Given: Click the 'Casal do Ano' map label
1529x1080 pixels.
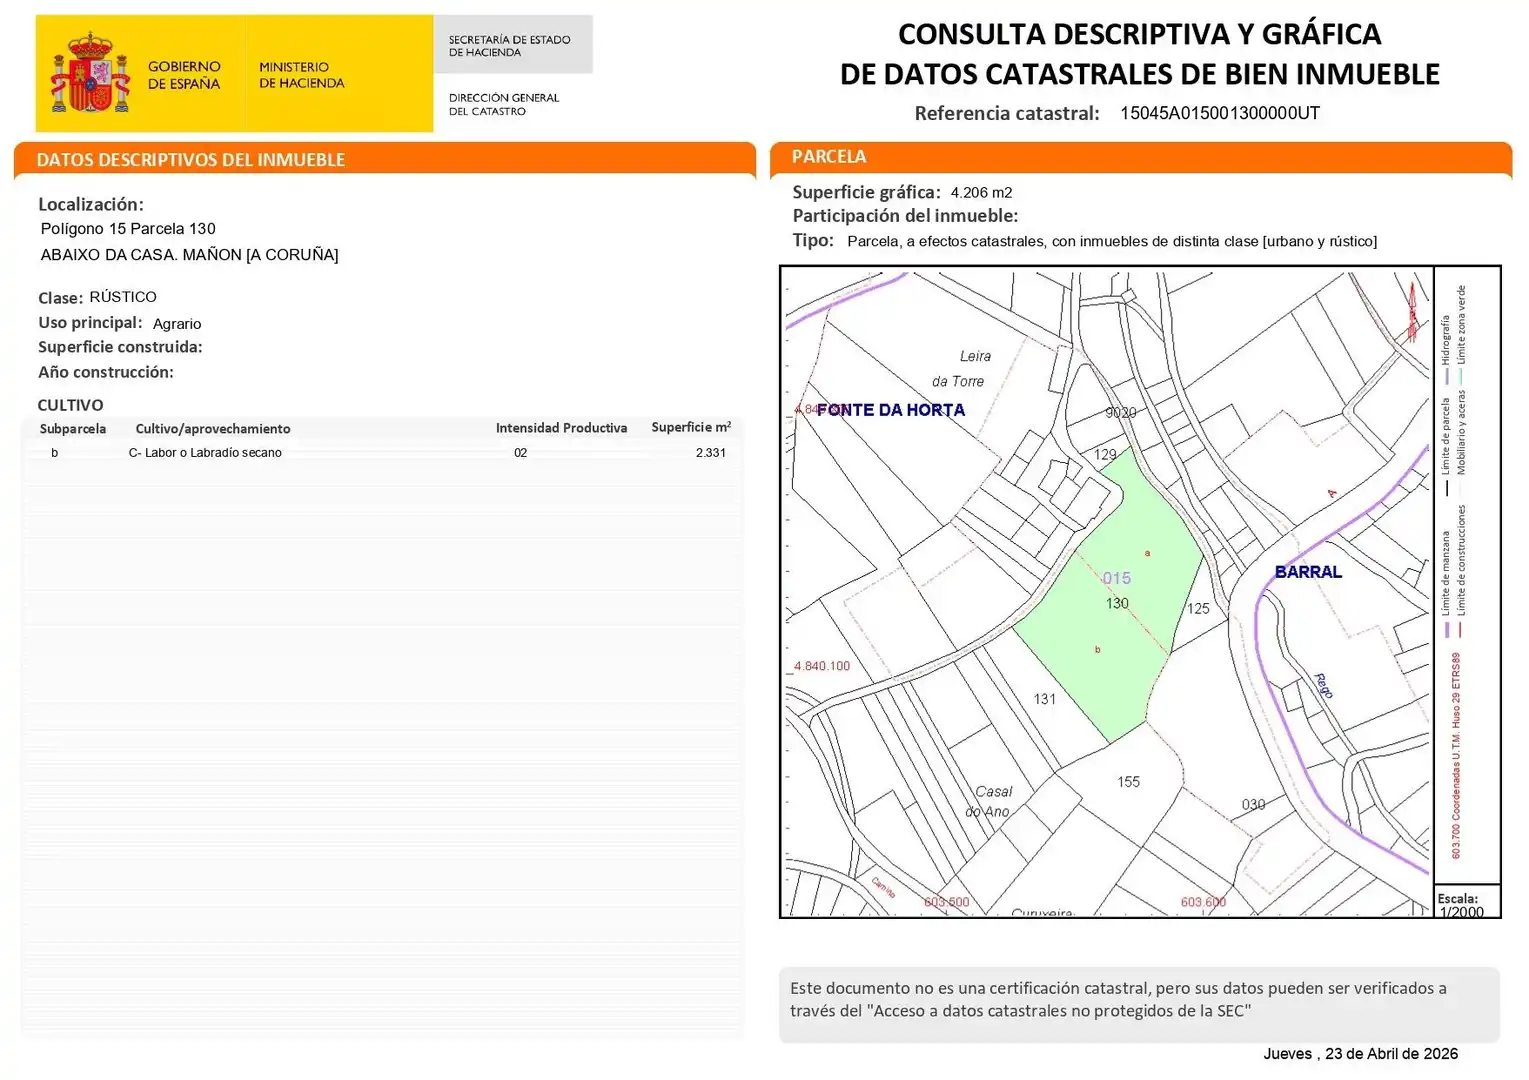Looking at the screenshot, I should point(989,802).
